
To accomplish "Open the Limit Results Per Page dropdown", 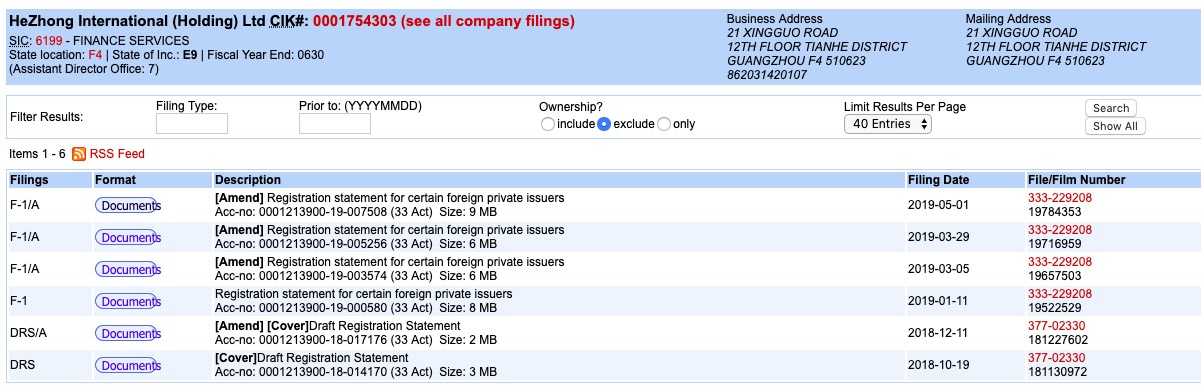I will [x=888, y=124].
